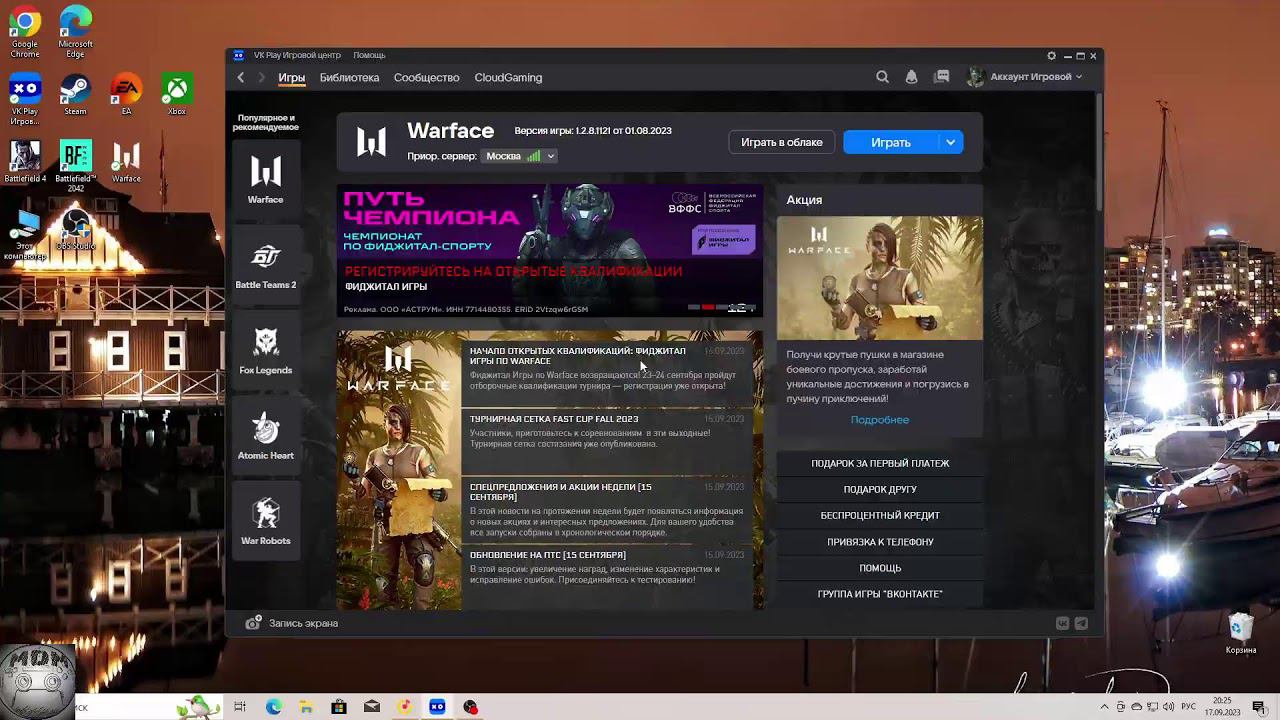1280x720 pixels.
Task: Open the Telegram icon in footer
Action: tap(1081, 623)
